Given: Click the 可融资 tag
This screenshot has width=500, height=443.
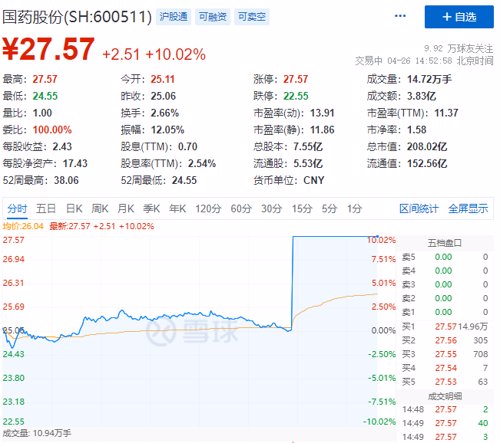Looking at the screenshot, I should (x=212, y=17).
